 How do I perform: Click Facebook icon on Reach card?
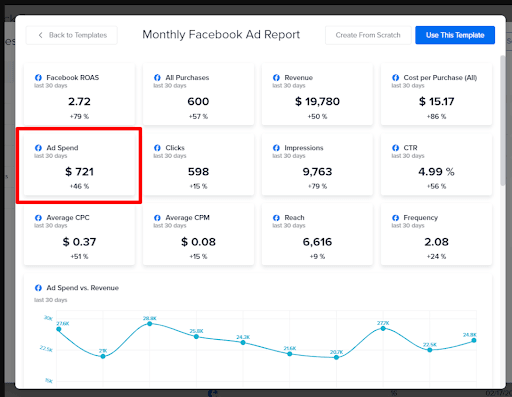[x=276, y=218]
